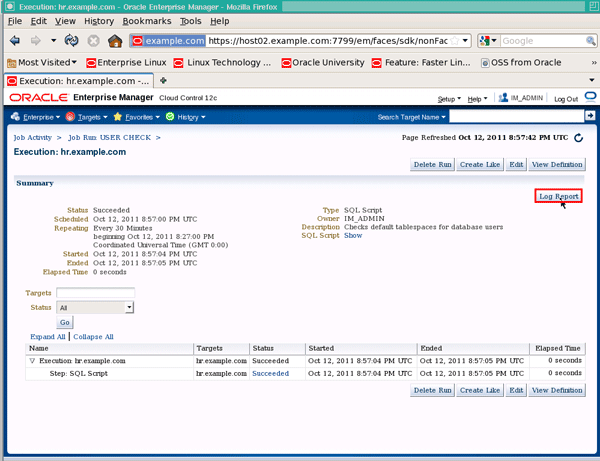Go to the browser Home icon

115,41
